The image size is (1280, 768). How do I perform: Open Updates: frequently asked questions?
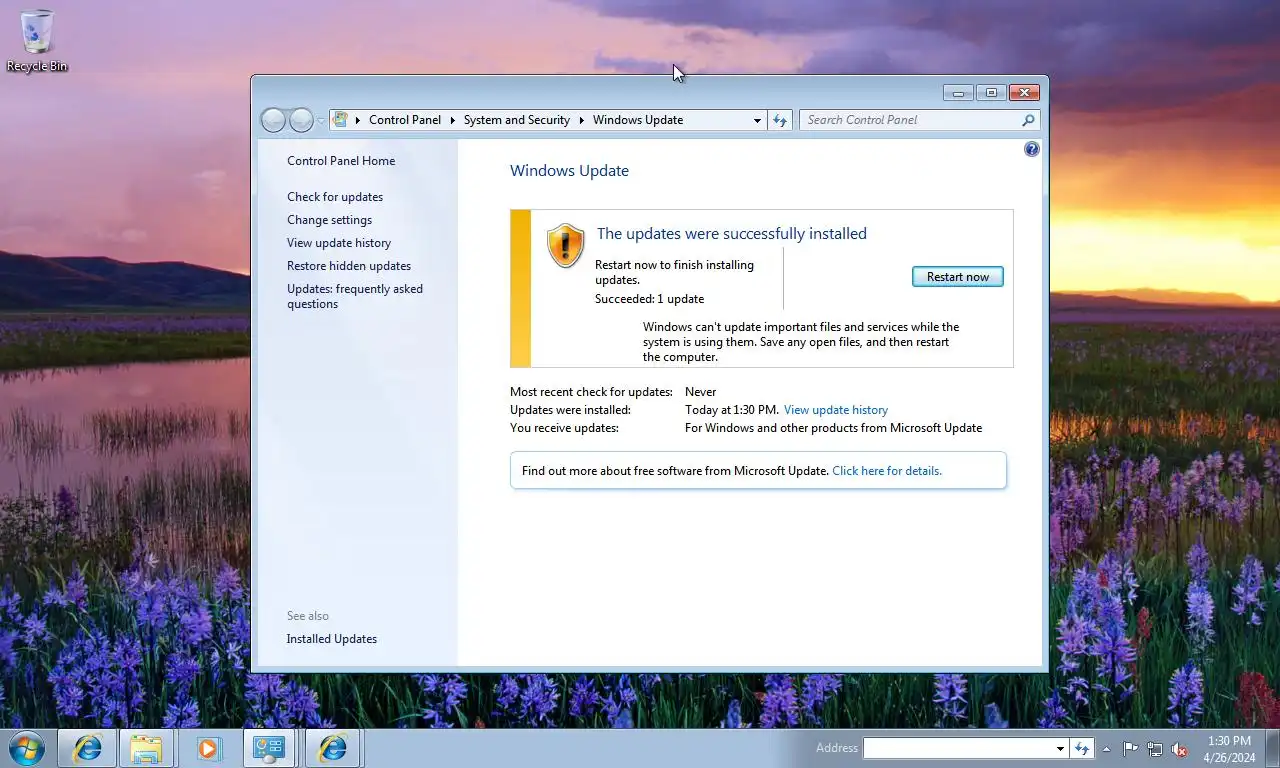coord(355,296)
